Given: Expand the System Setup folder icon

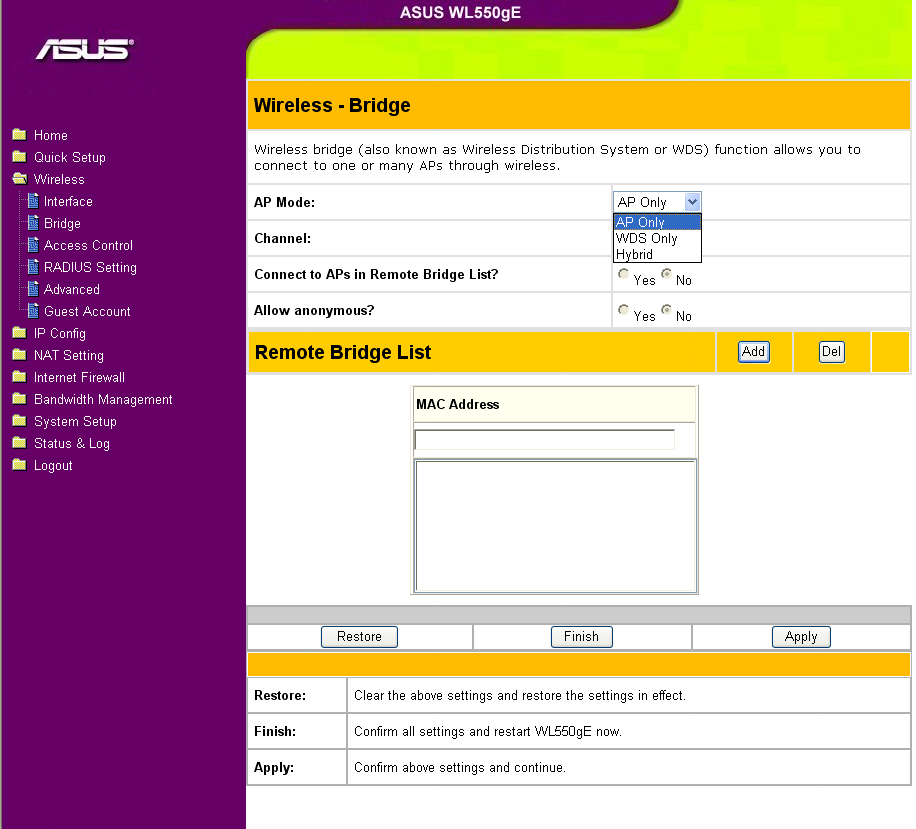Looking at the screenshot, I should pyautogui.click(x=19, y=421).
